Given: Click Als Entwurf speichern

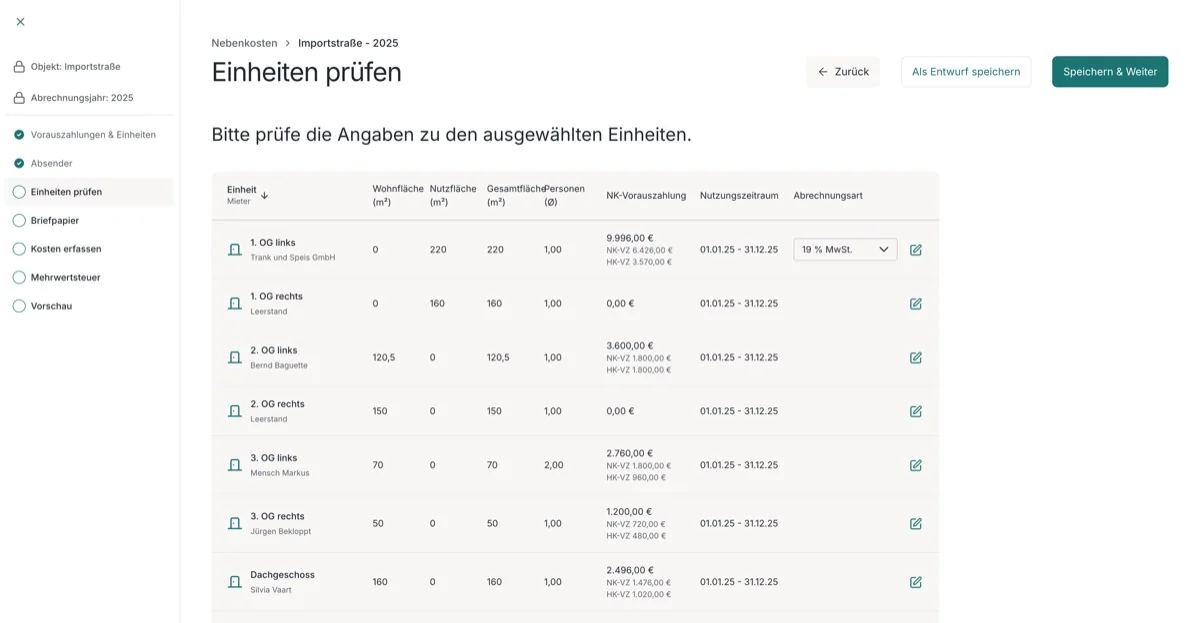Looking at the screenshot, I should (x=966, y=72).
